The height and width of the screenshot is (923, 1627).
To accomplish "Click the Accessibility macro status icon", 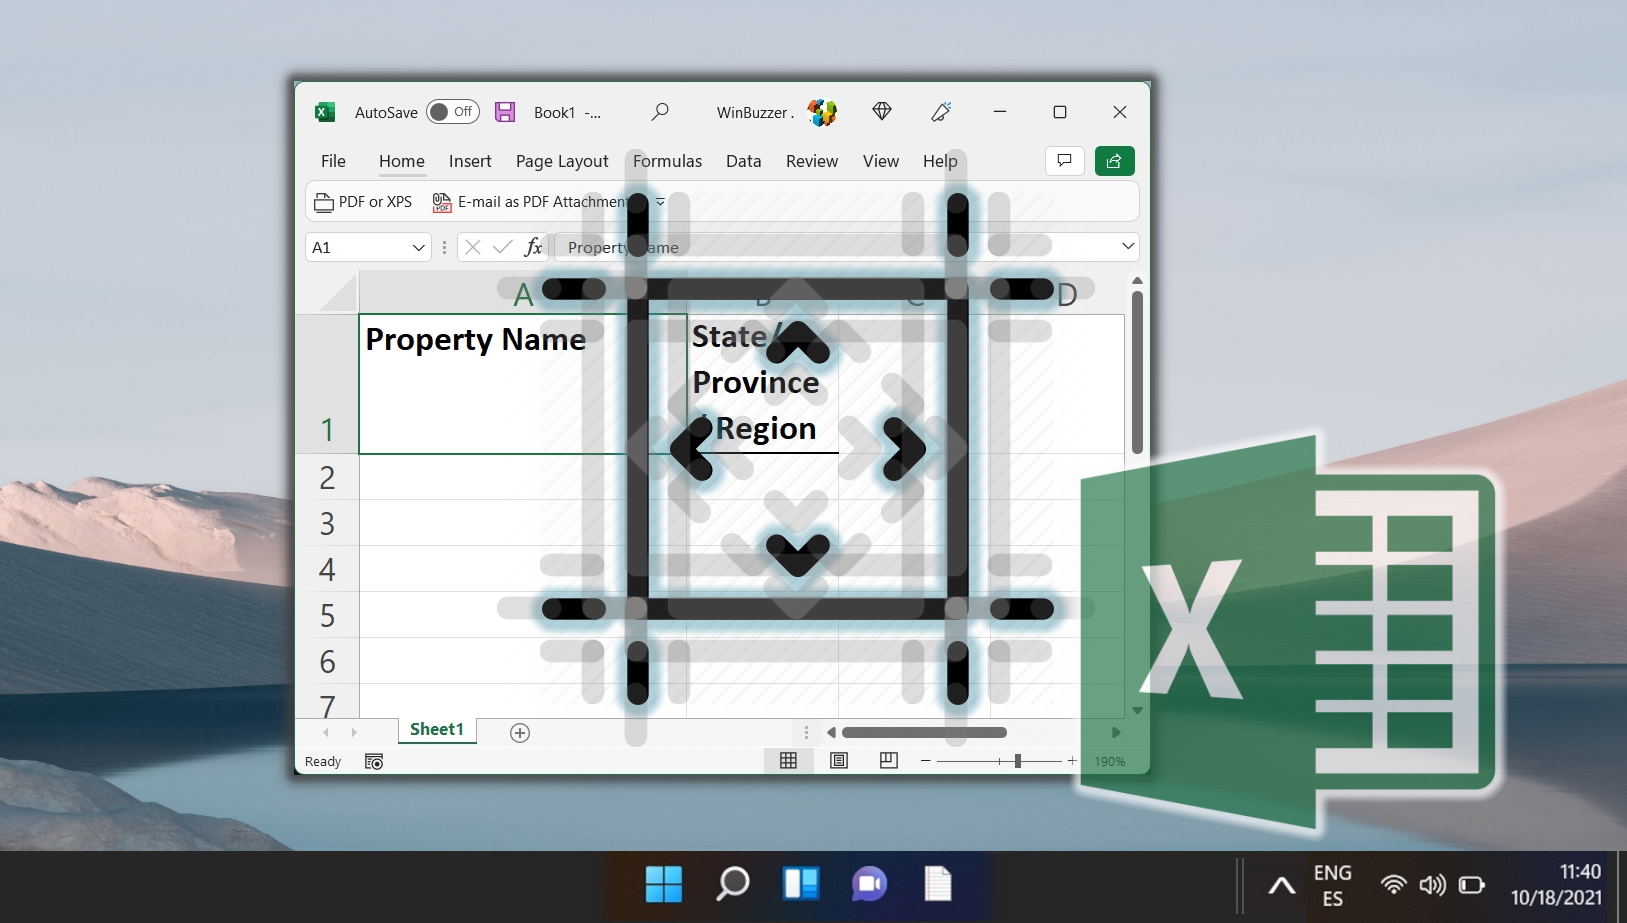I will (374, 762).
